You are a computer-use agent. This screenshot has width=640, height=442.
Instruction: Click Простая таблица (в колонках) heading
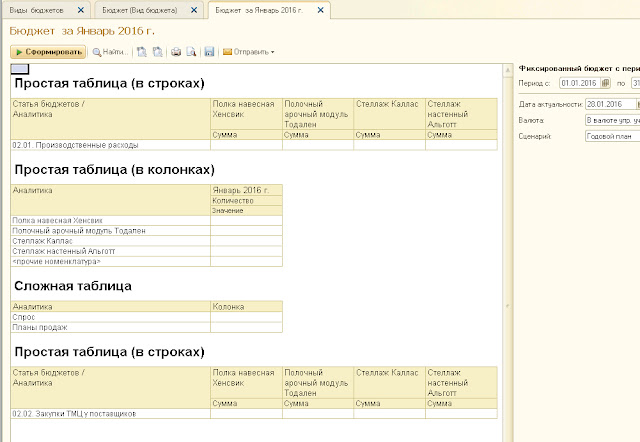click(x=114, y=169)
